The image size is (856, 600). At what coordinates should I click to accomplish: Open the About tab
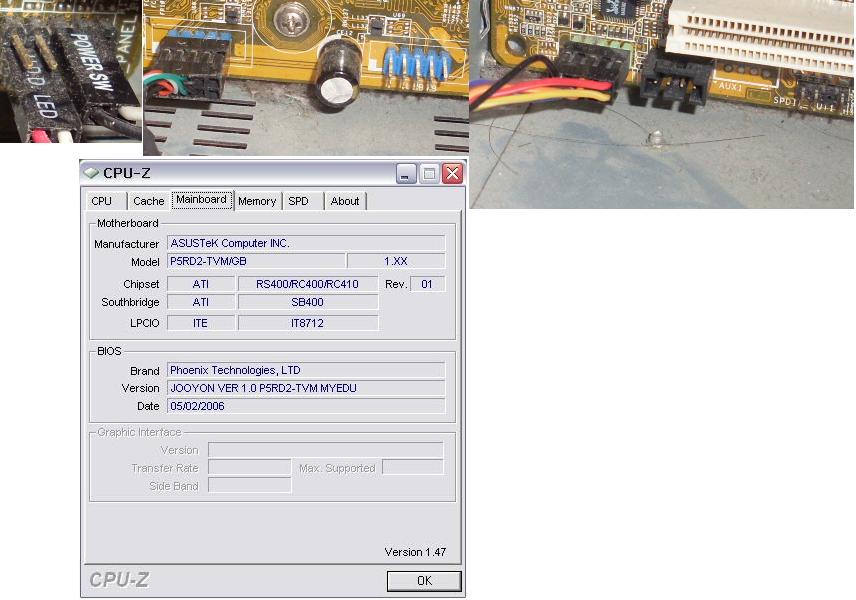point(345,201)
